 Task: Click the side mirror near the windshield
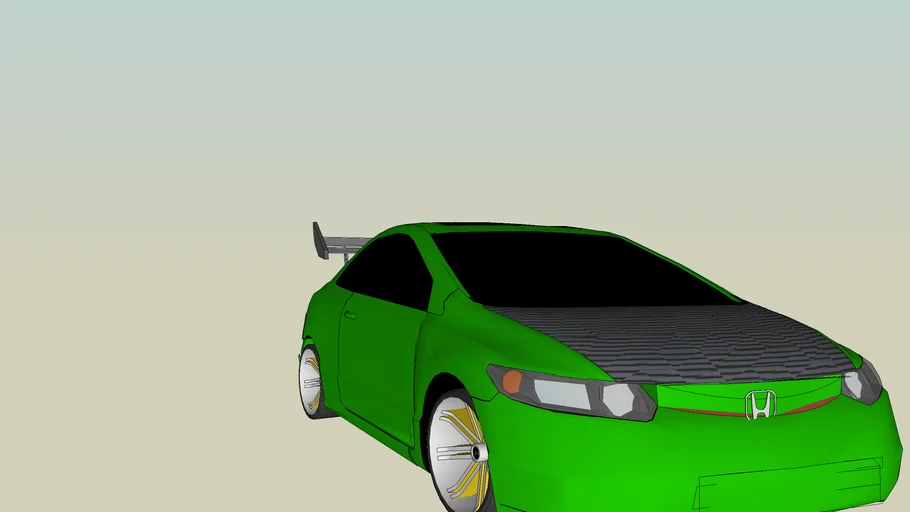click(447, 301)
